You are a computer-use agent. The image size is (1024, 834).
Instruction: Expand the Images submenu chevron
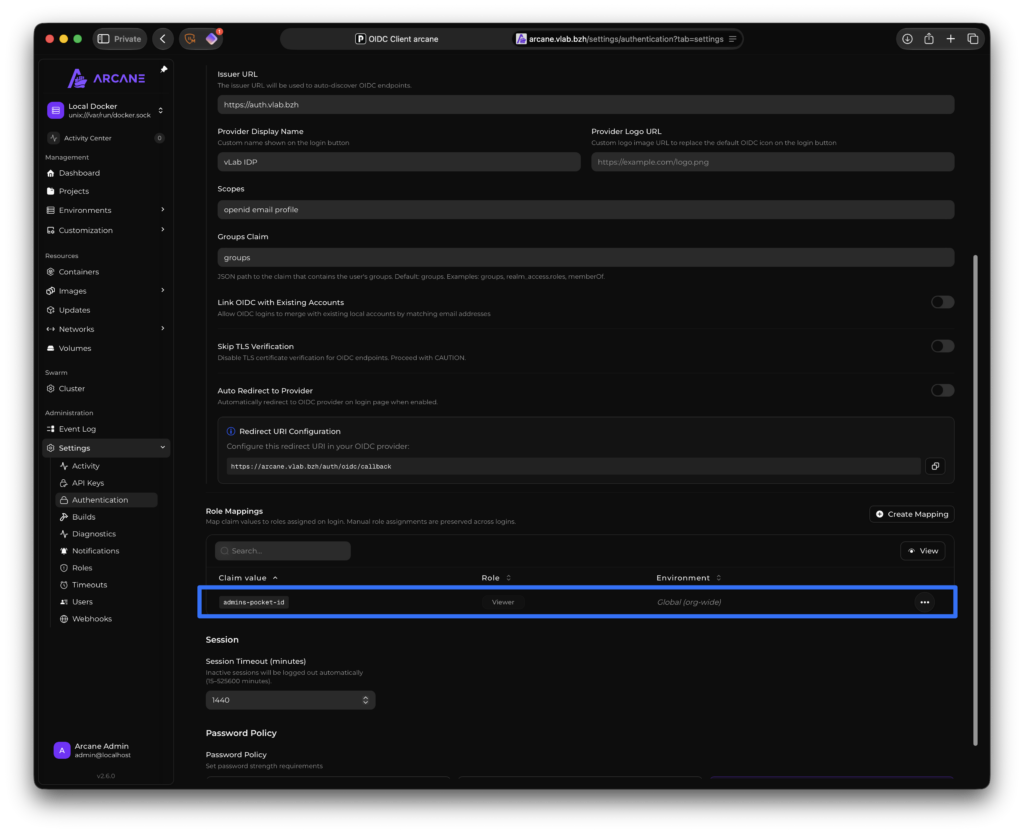(163, 291)
